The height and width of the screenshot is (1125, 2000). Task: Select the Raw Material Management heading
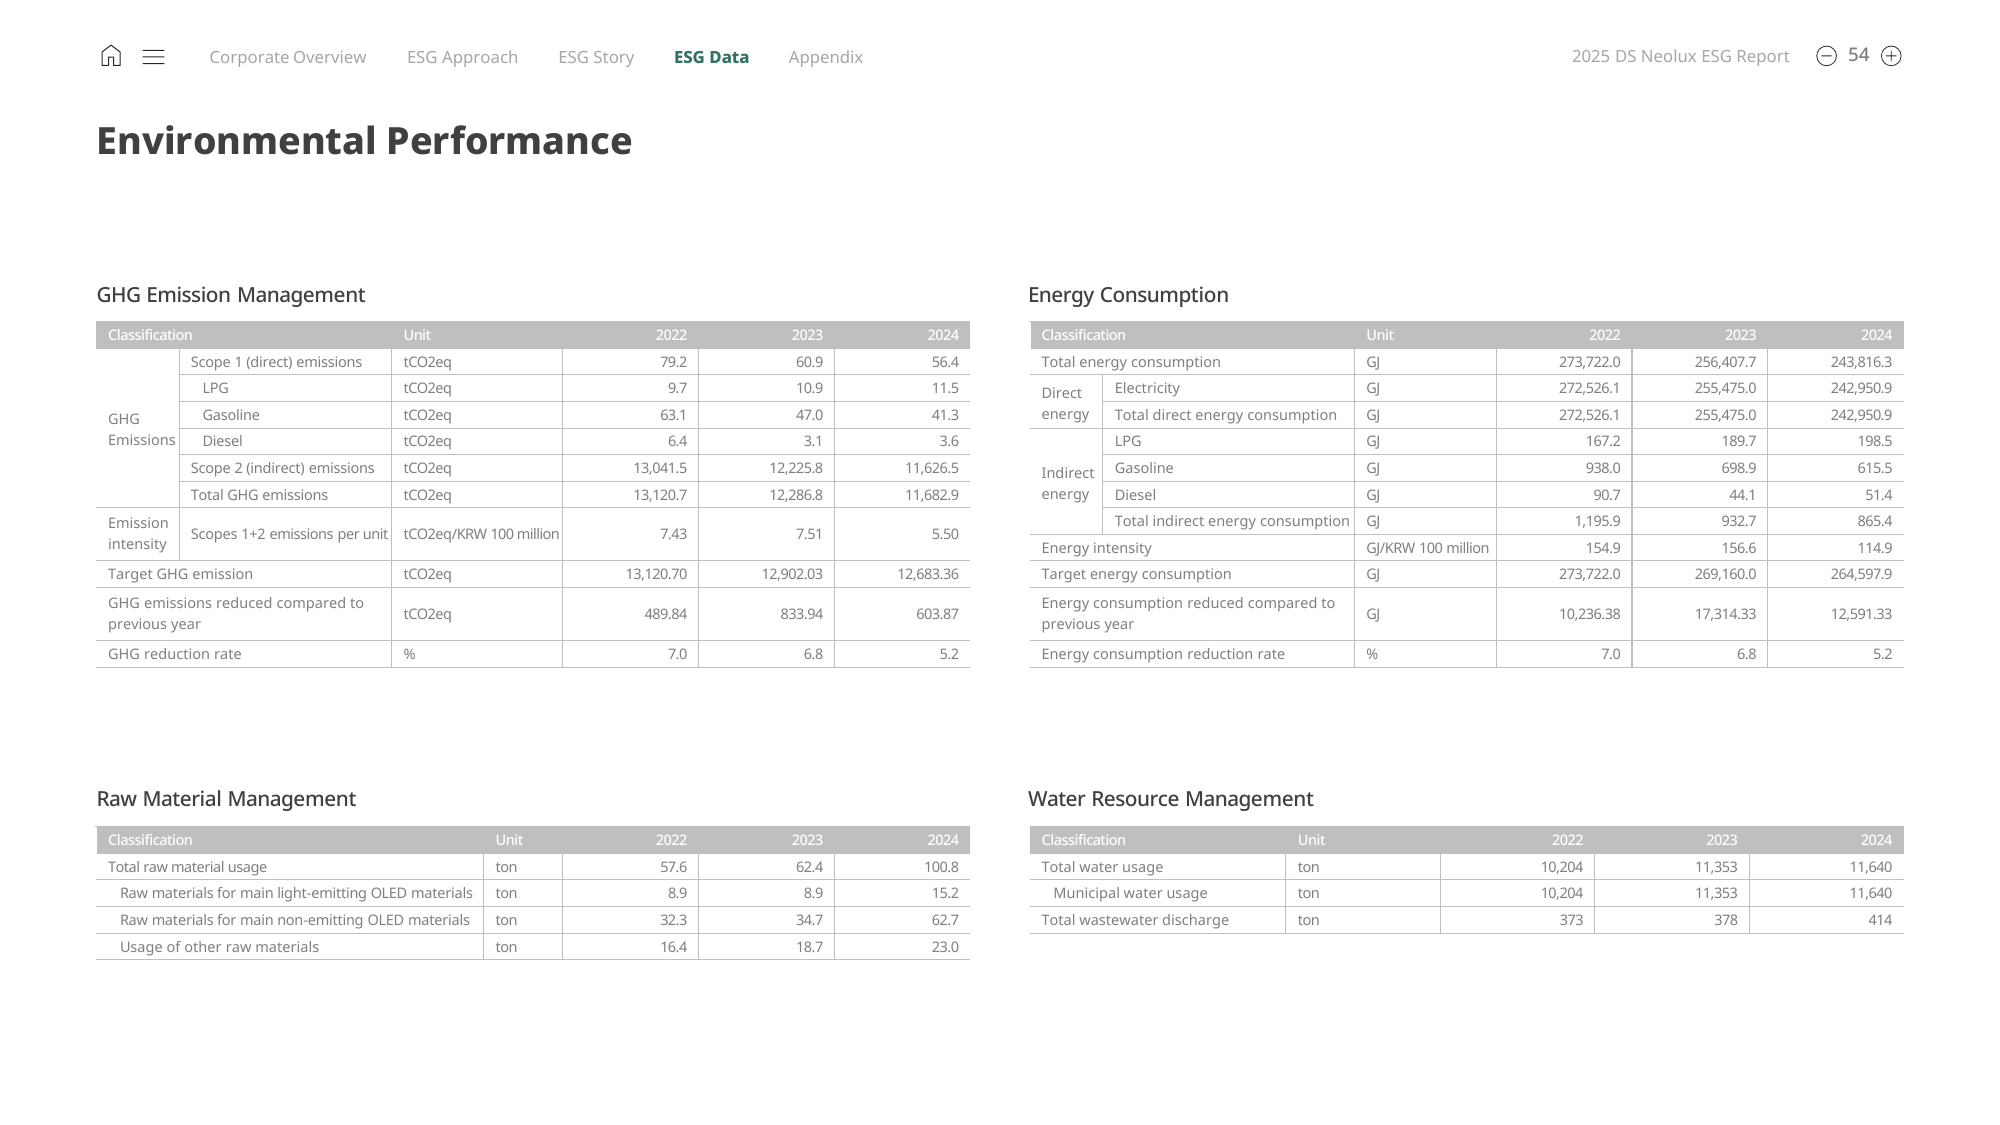point(226,799)
